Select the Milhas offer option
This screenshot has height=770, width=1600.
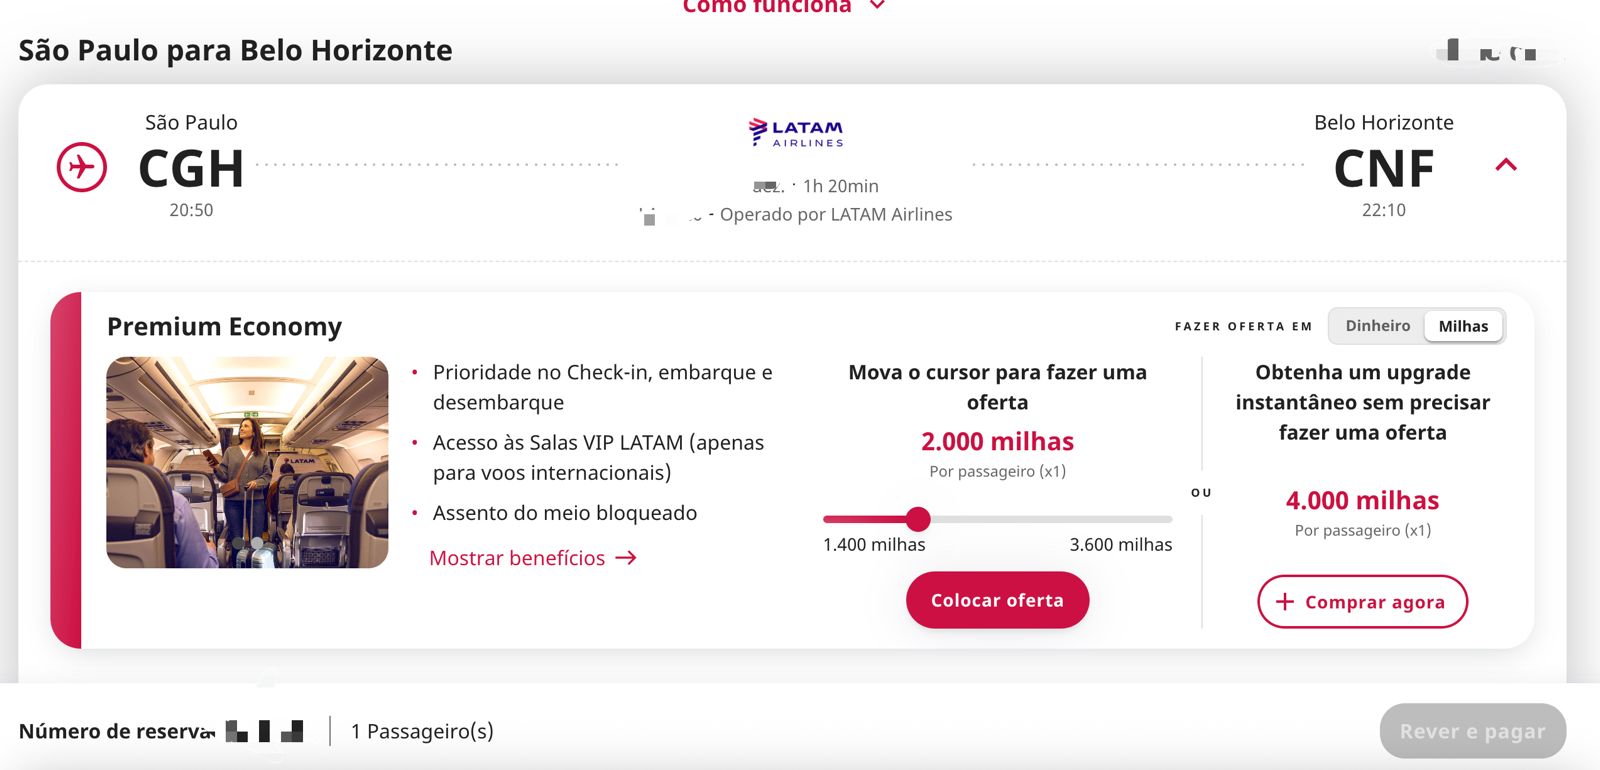click(1463, 326)
